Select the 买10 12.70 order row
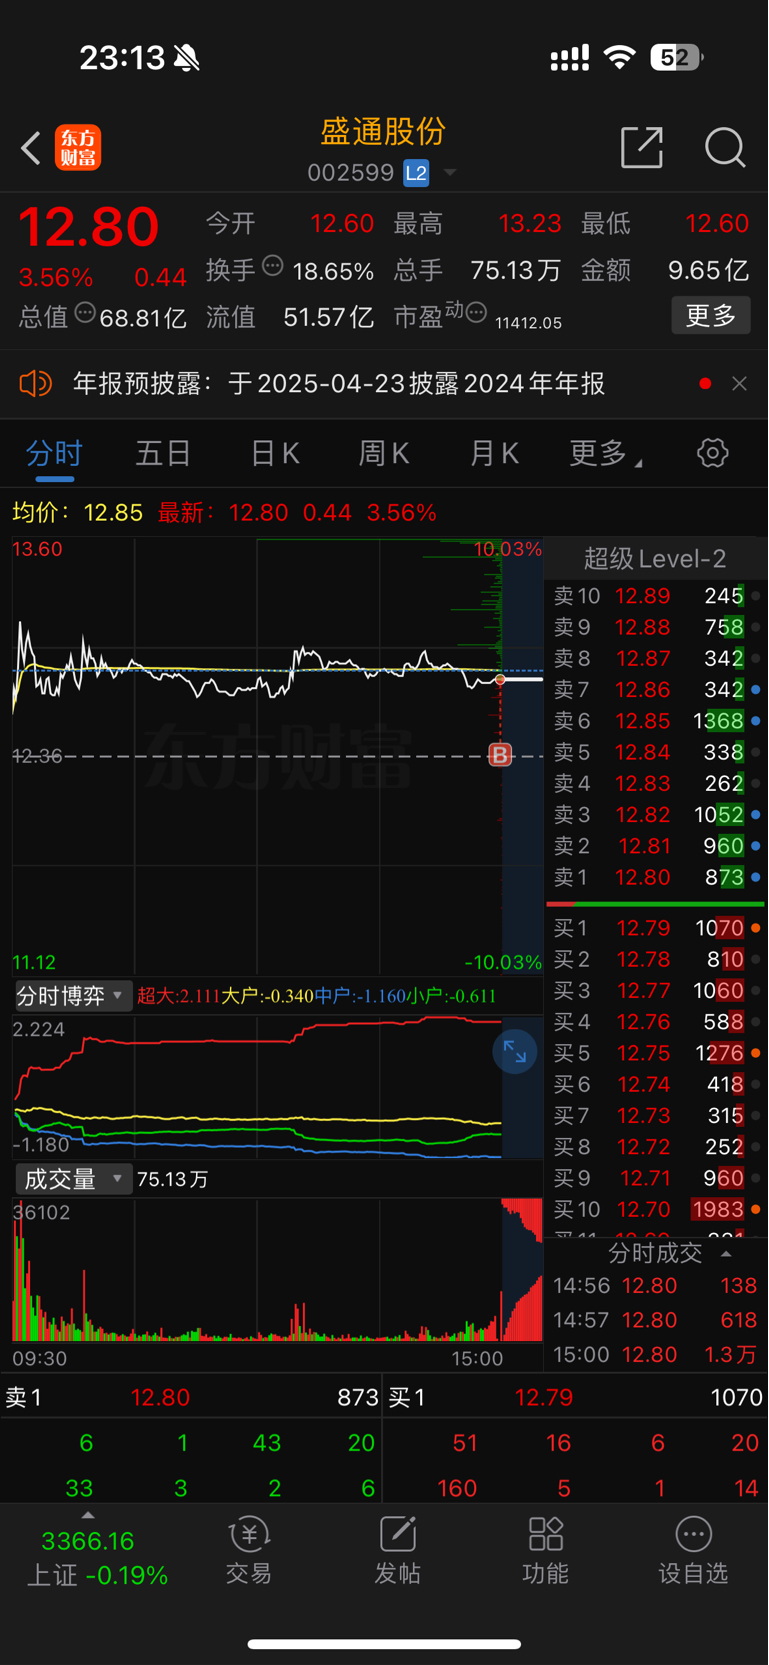The width and height of the screenshot is (769, 1665). [655, 1210]
